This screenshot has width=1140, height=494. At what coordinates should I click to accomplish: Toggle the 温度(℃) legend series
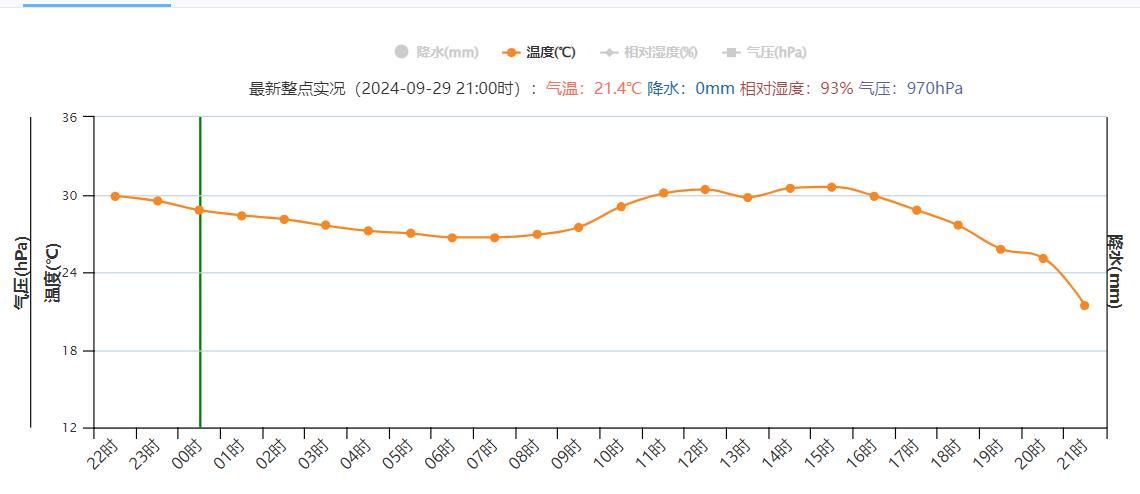tap(539, 52)
